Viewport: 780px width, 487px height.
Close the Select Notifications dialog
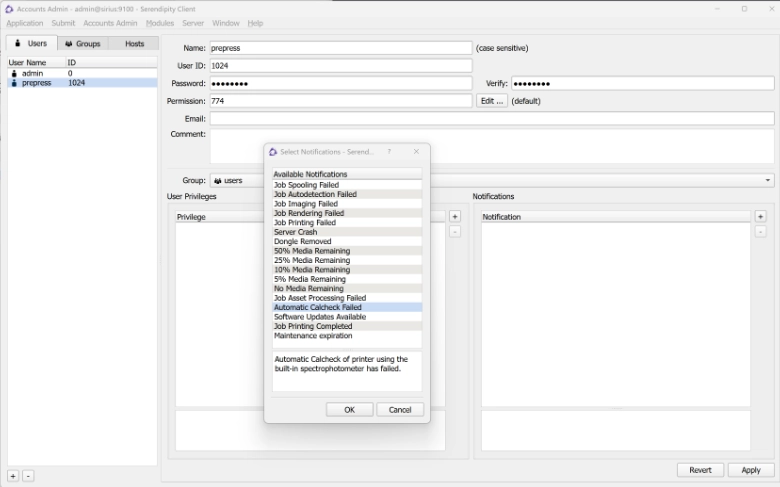[x=416, y=152]
